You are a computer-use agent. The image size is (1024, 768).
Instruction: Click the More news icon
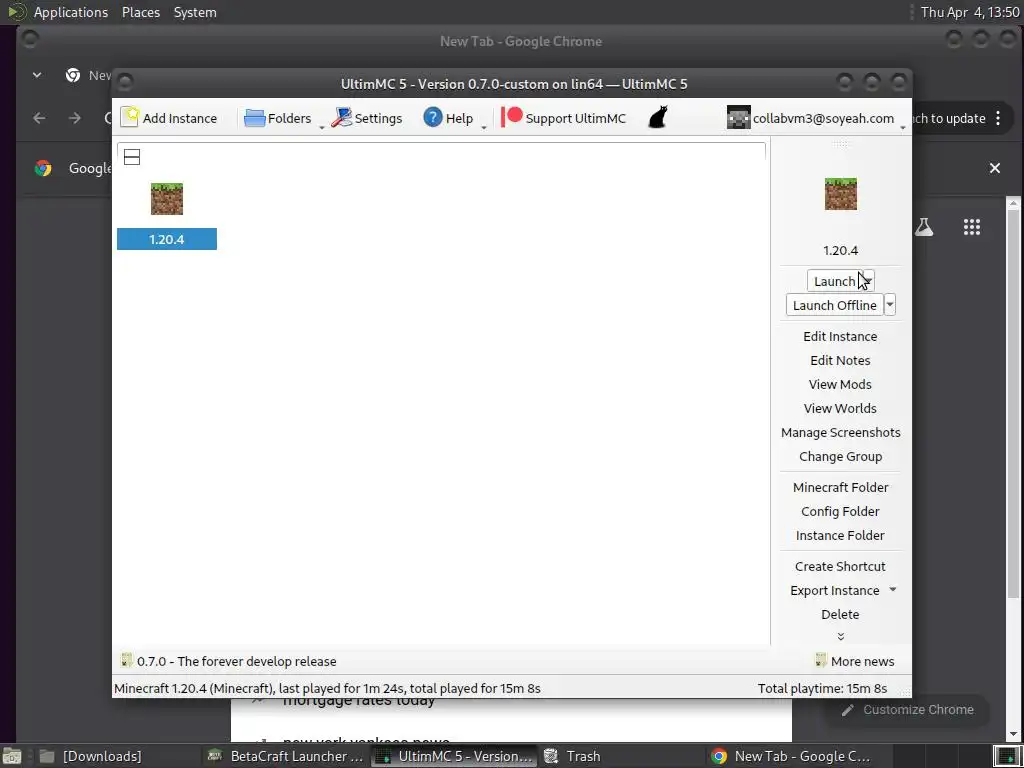tap(821, 660)
